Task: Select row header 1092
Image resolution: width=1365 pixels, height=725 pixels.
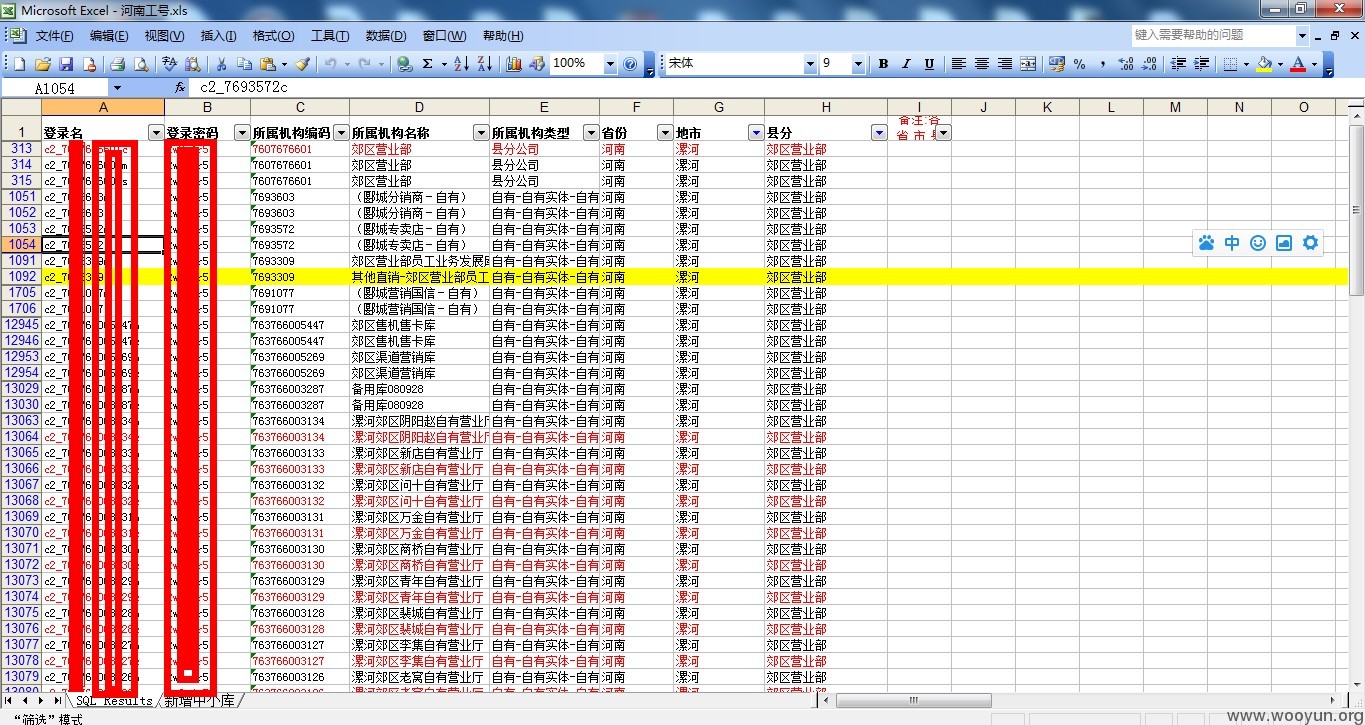Action: (21, 277)
